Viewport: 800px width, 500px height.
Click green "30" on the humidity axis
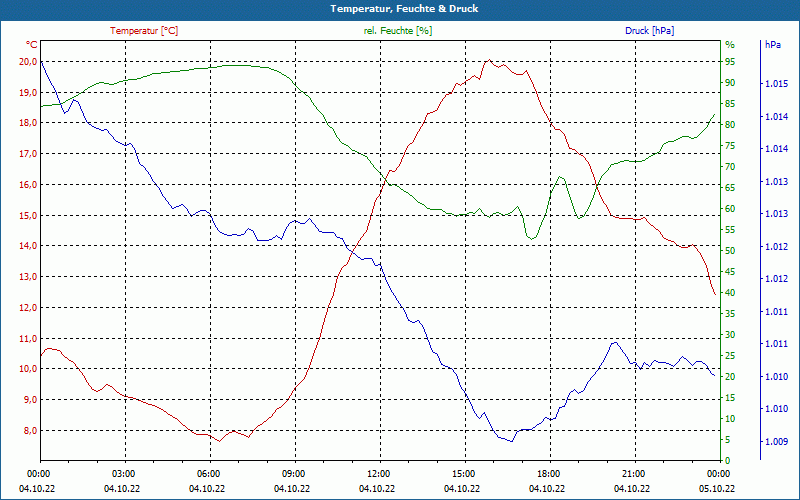pyautogui.click(x=730, y=335)
